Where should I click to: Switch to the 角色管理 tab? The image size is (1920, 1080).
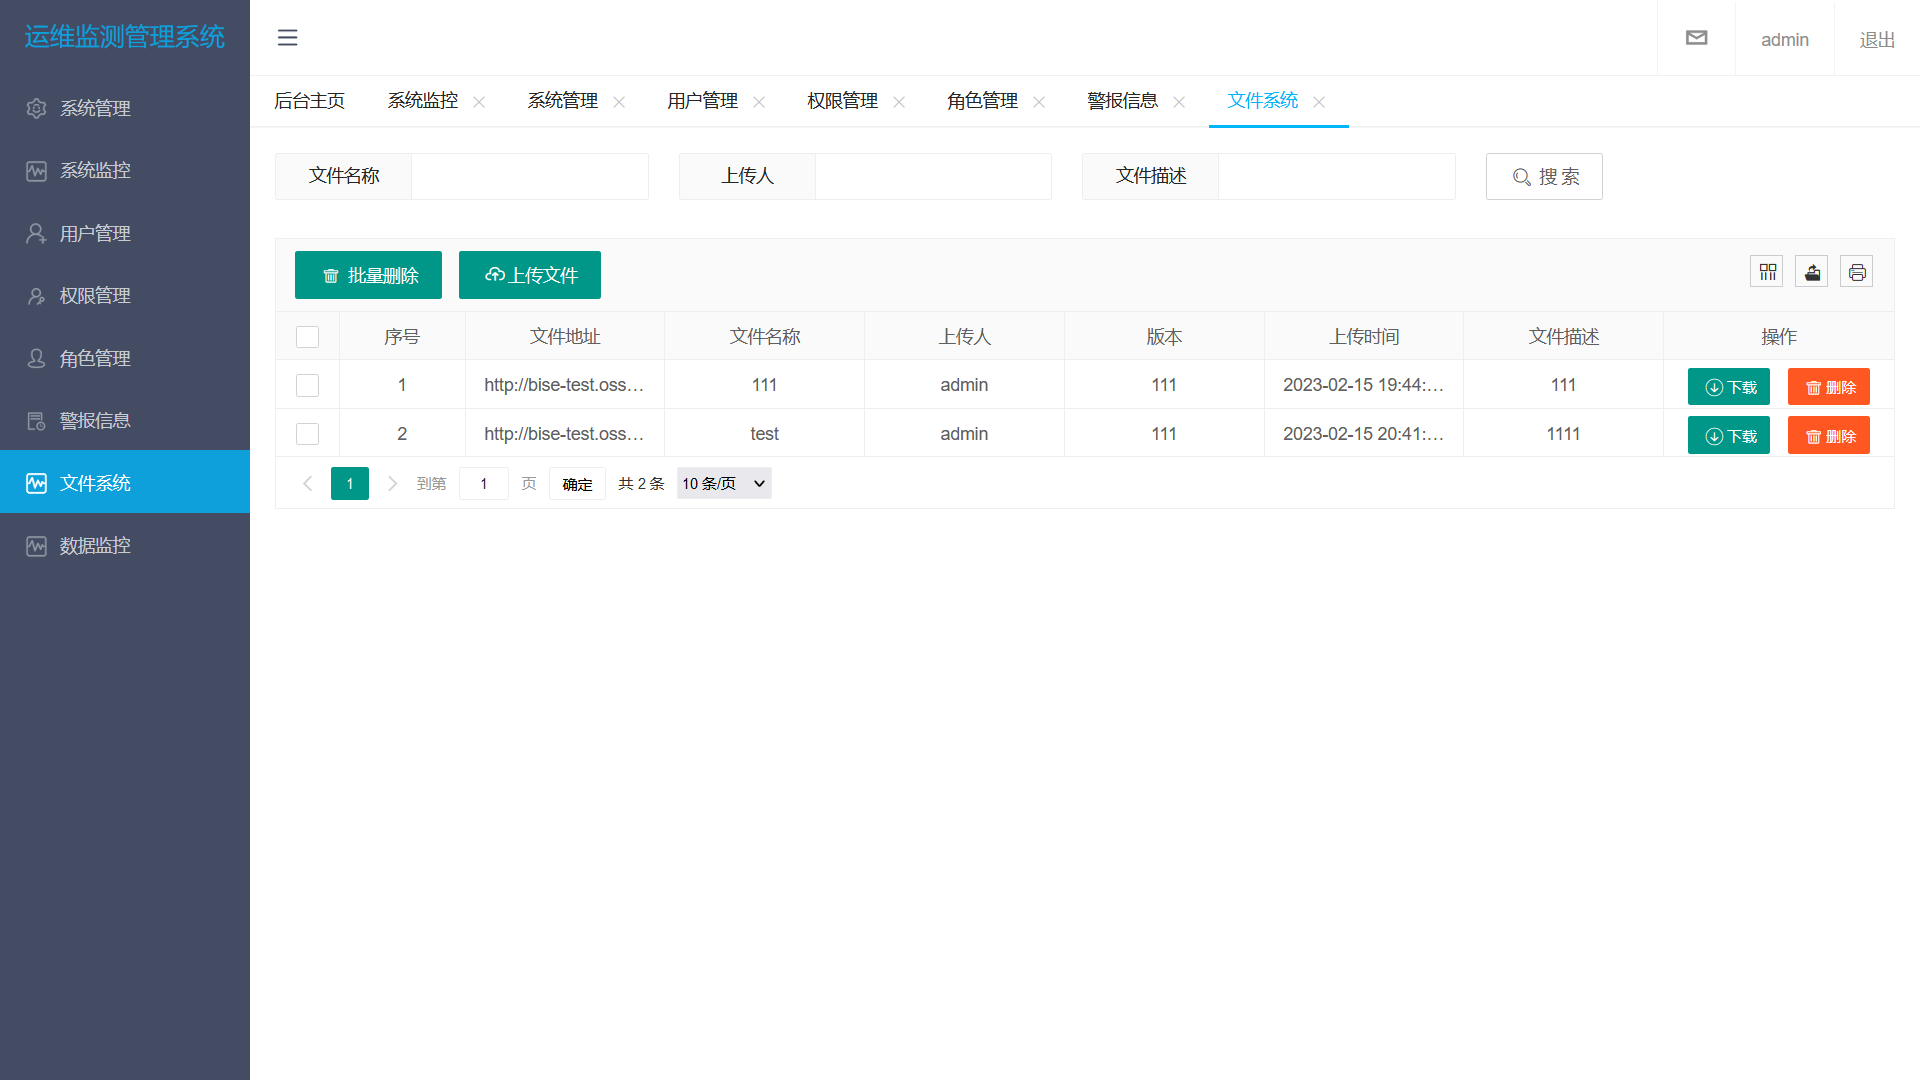click(x=983, y=101)
